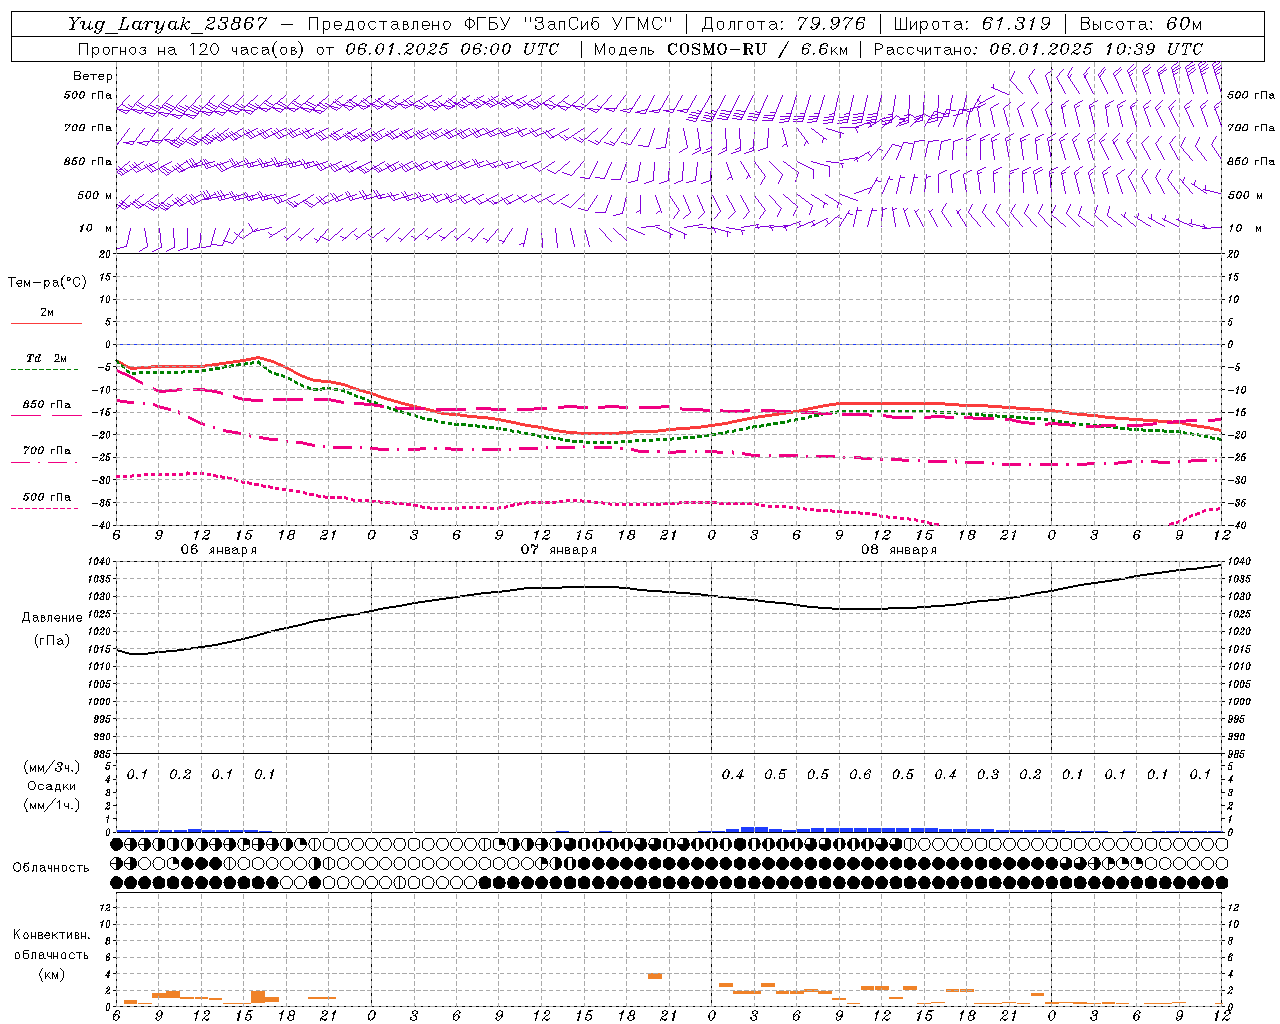Click the Высота: 60м header value
Image resolution: width=1280 pixels, height=1024 pixels.
(1139, 24)
